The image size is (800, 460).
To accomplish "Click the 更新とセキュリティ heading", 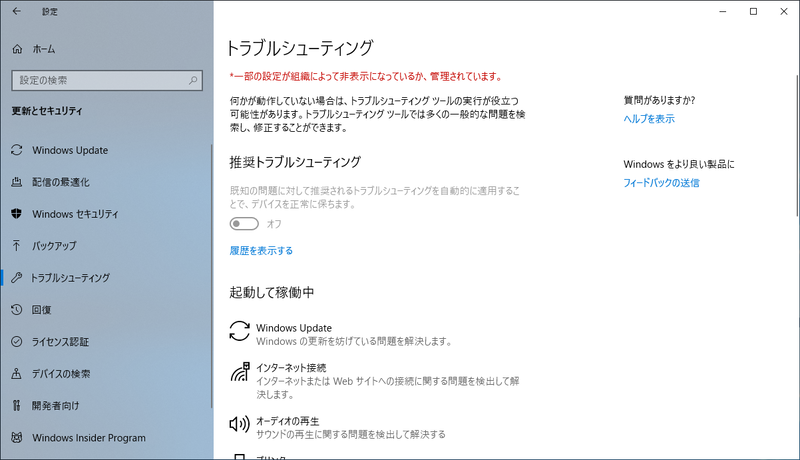I will 47,111.
